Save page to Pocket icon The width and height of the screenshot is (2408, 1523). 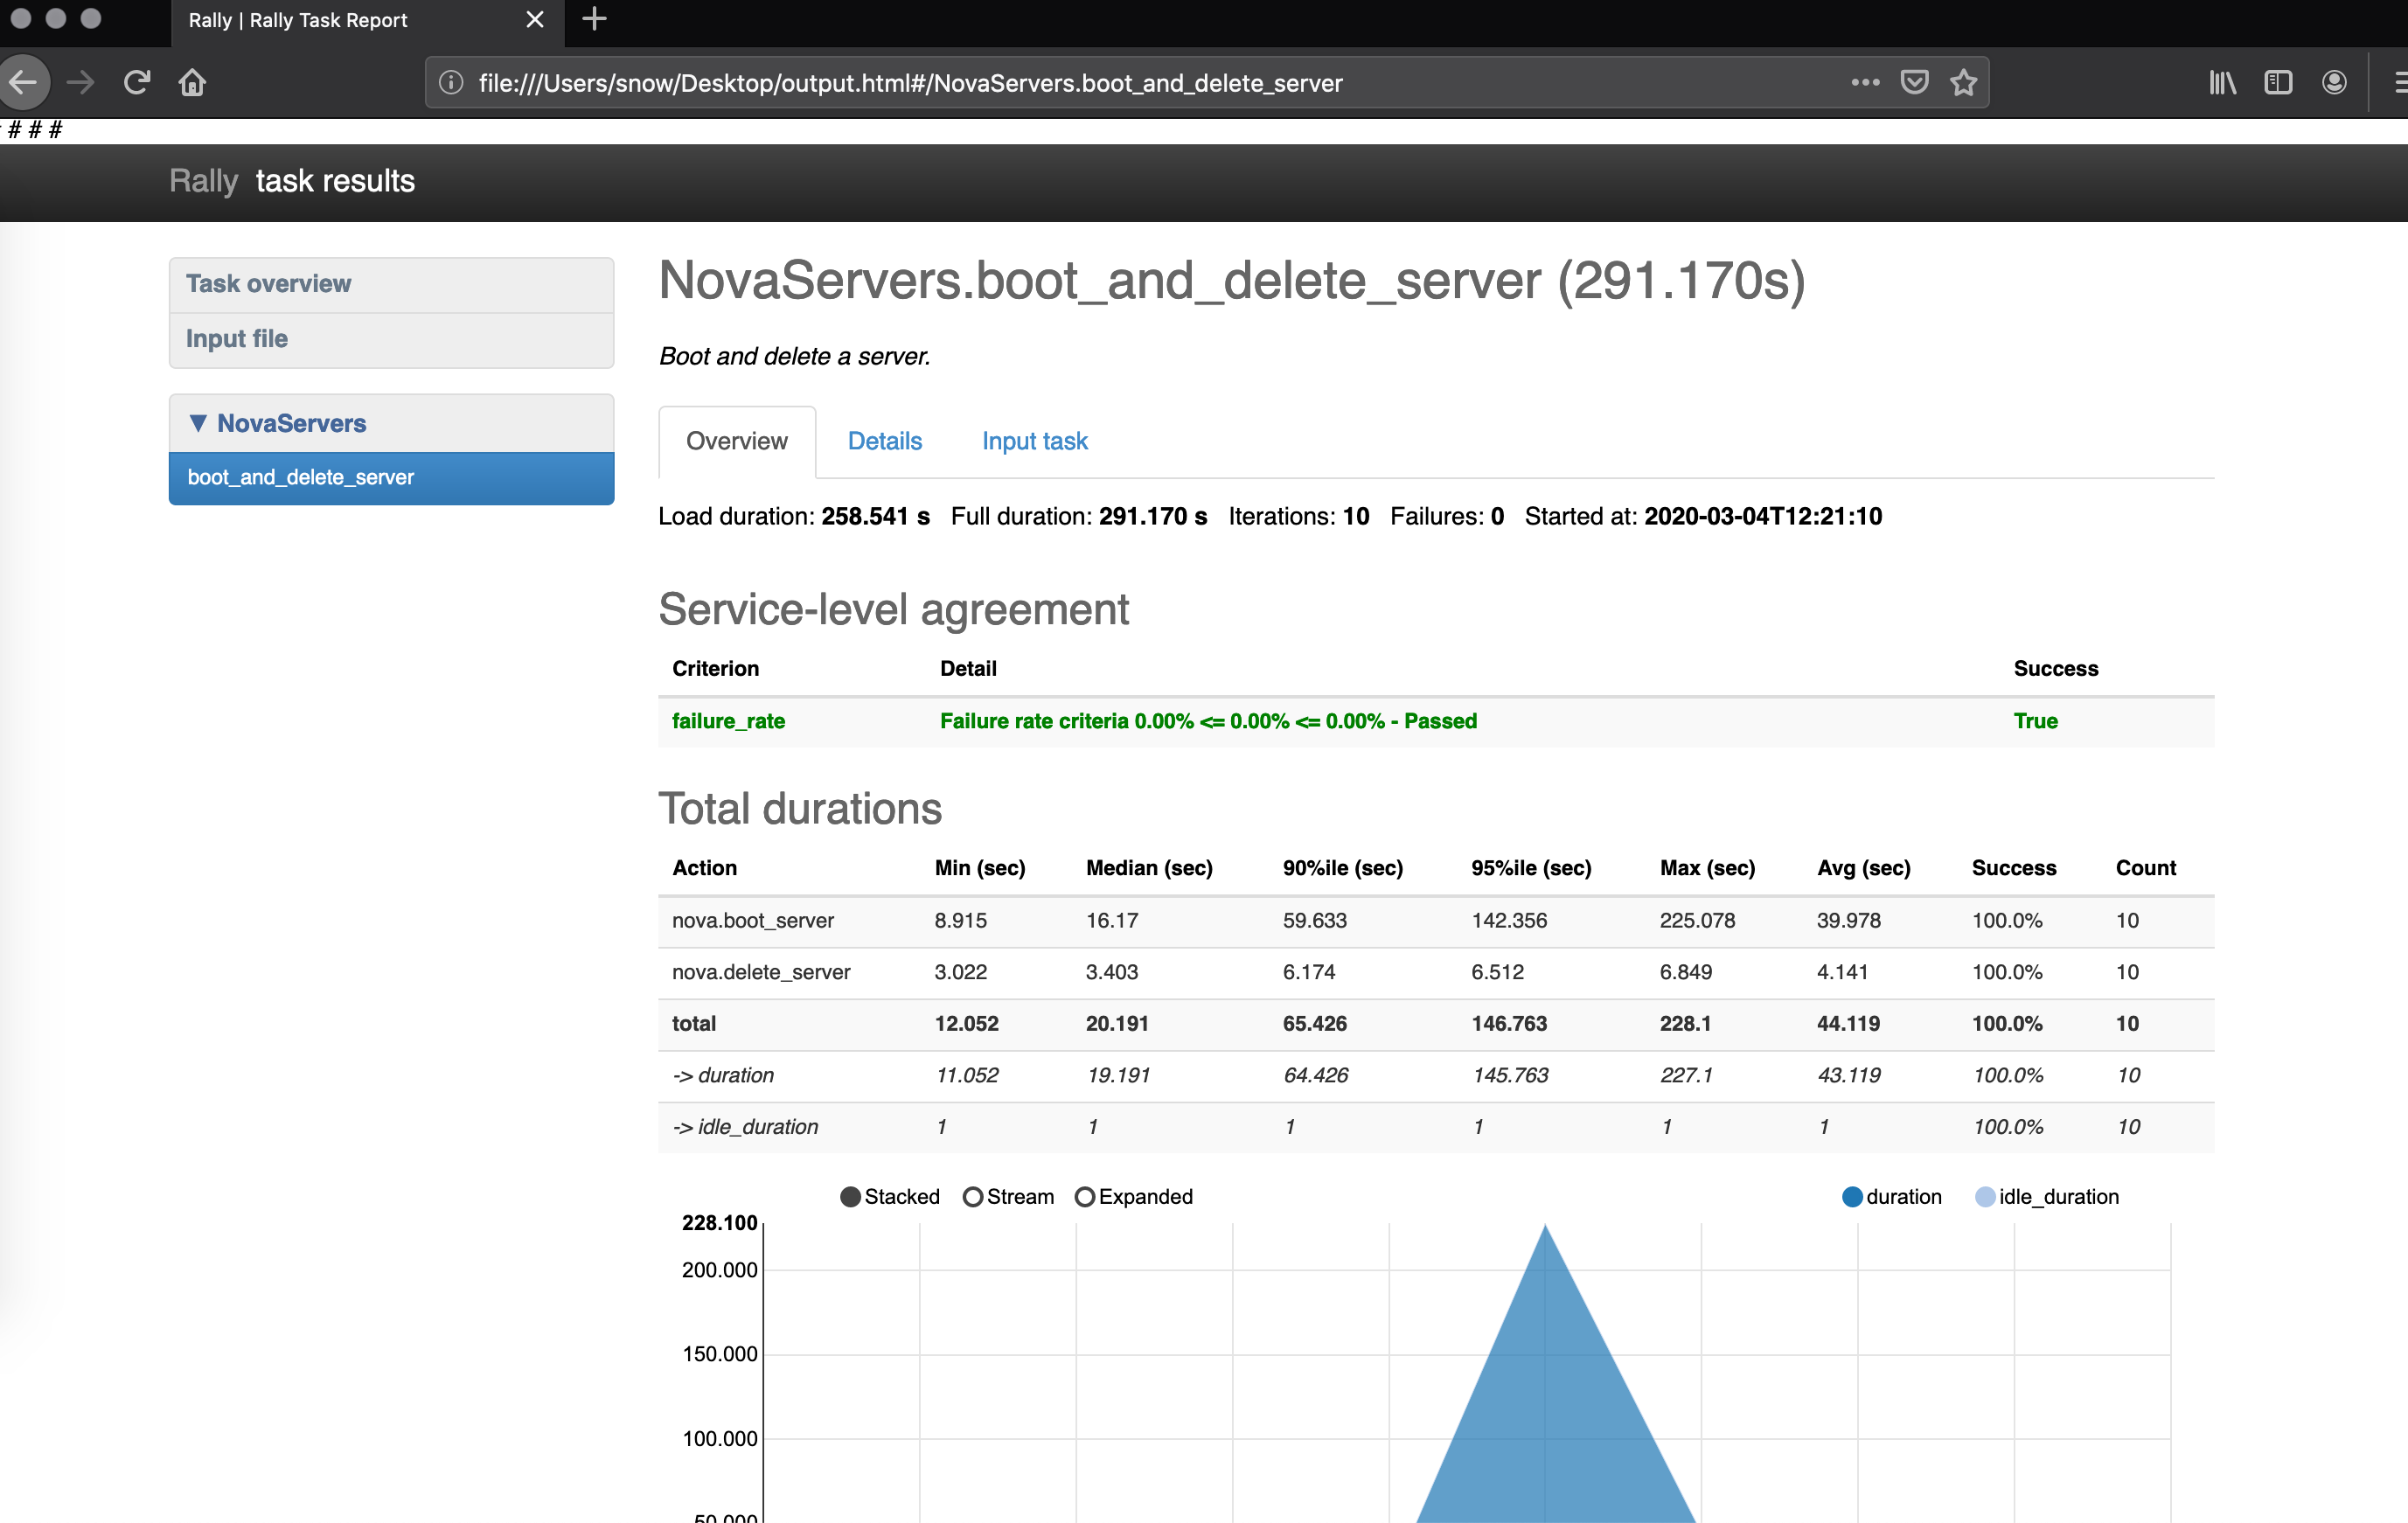(x=1914, y=82)
